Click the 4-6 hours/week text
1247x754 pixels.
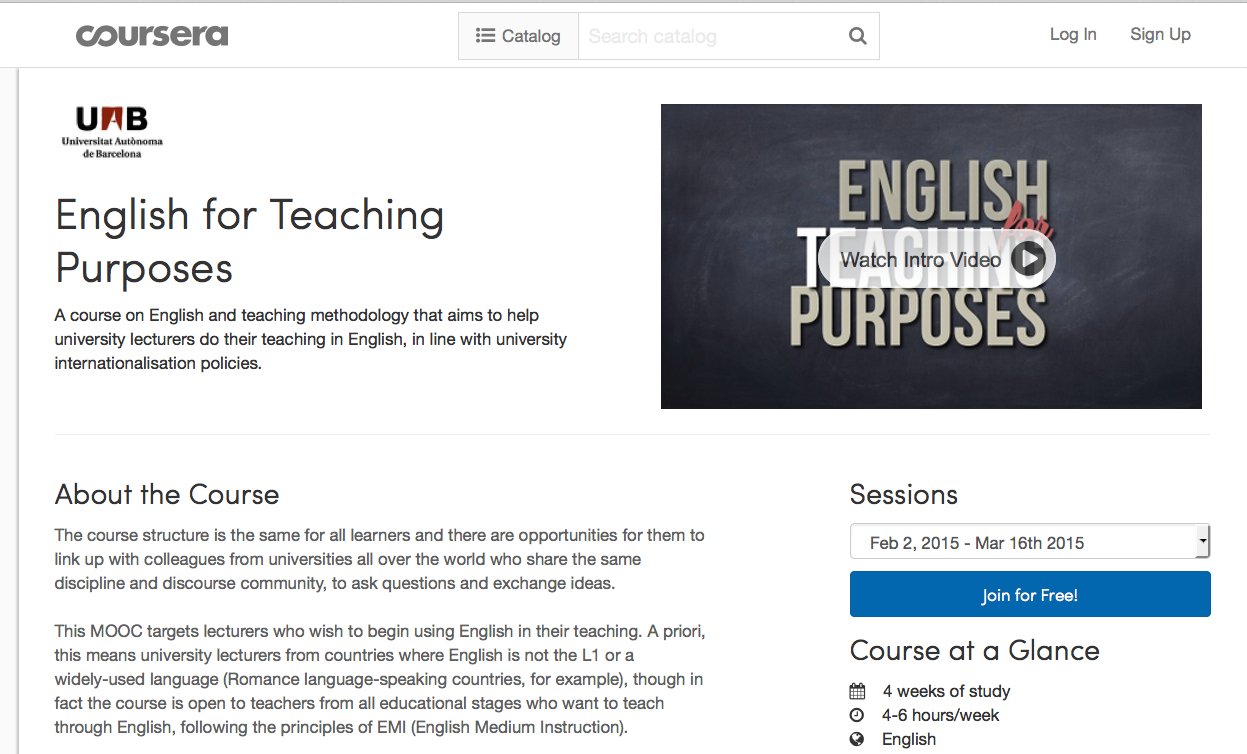pyautogui.click(x=941, y=715)
